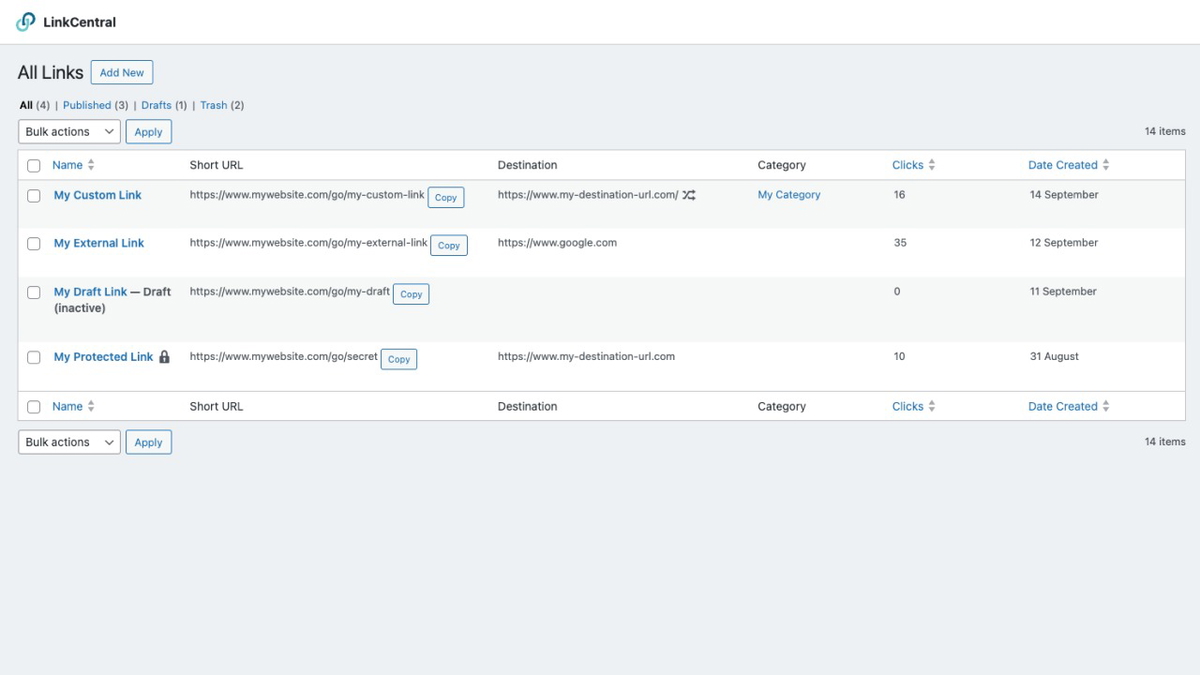Click the LinkCentral logo icon
1200x675 pixels.
23,21
